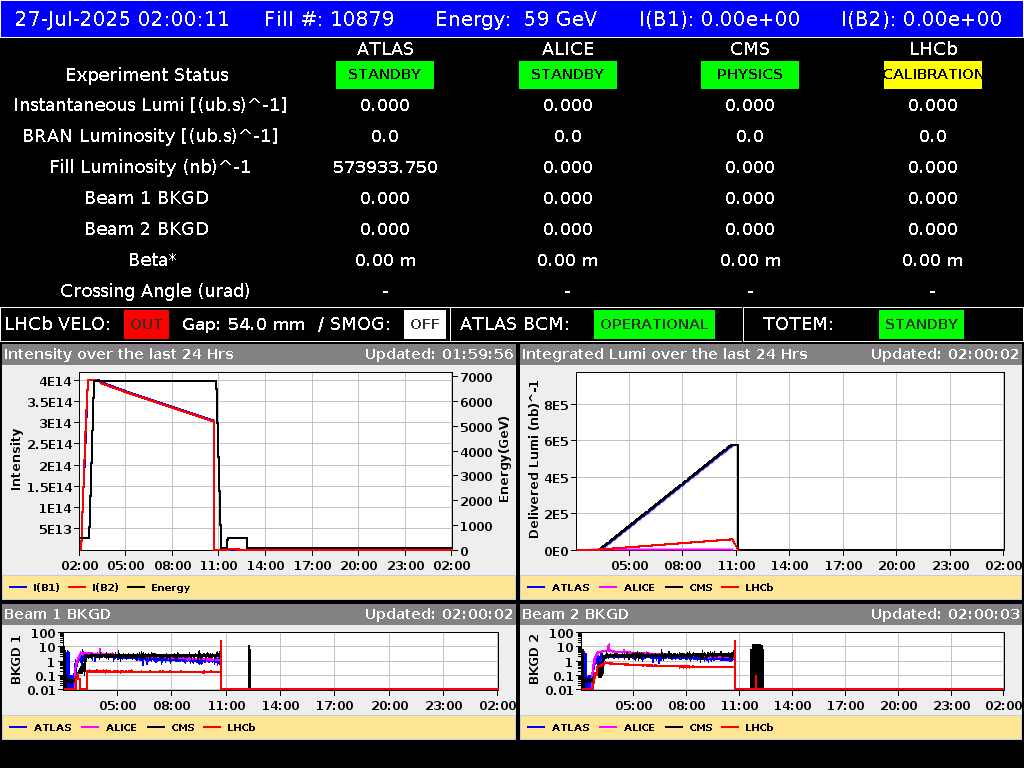The height and width of the screenshot is (768, 1024).
Task: Click the Instantaneous Lumi row label
Action: tap(150, 105)
